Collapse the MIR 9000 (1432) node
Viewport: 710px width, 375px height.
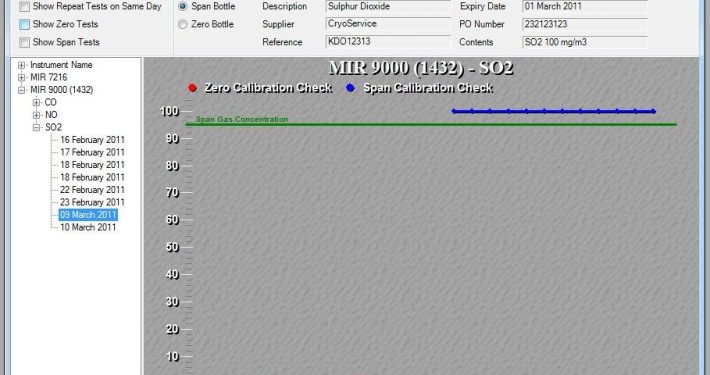pos(21,90)
